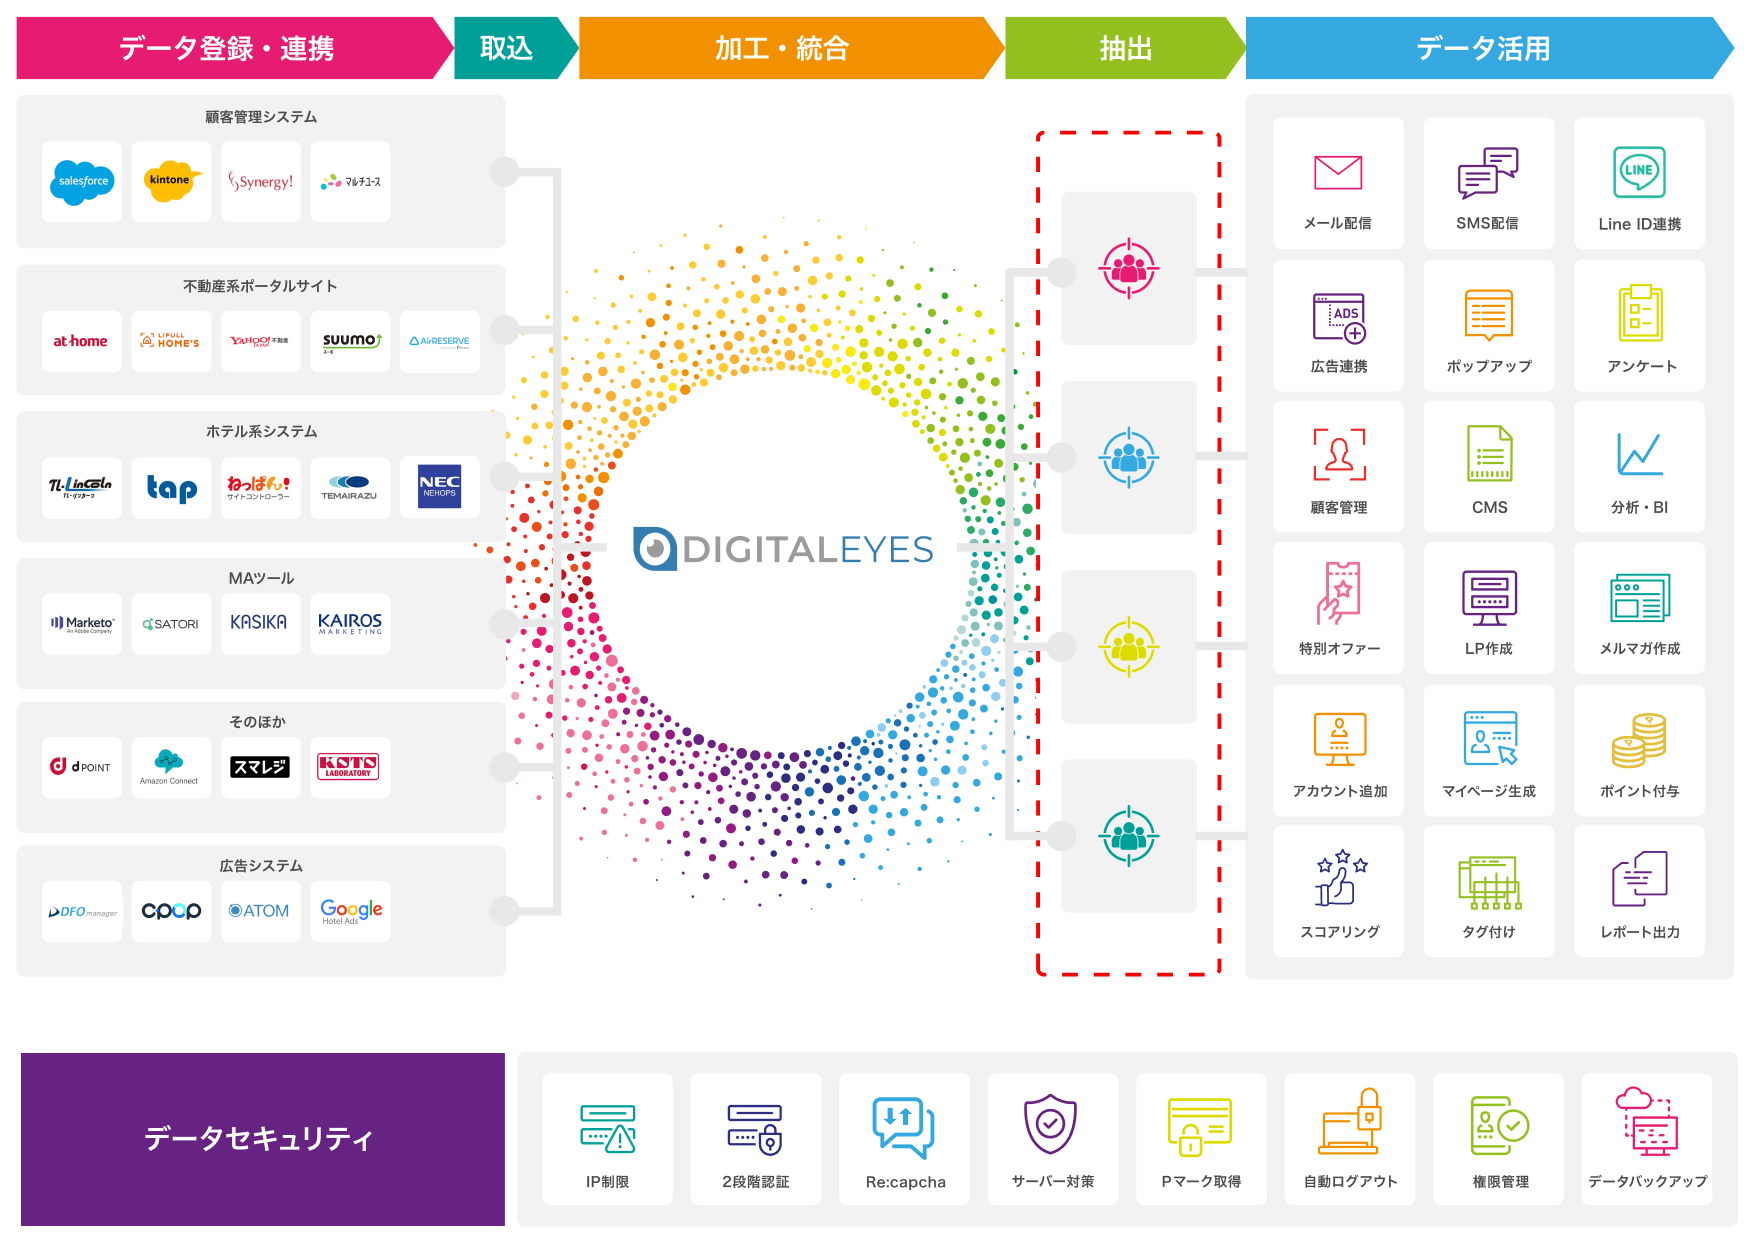
Task: Select the メルマガ作成 icon
Action: coord(1640,598)
